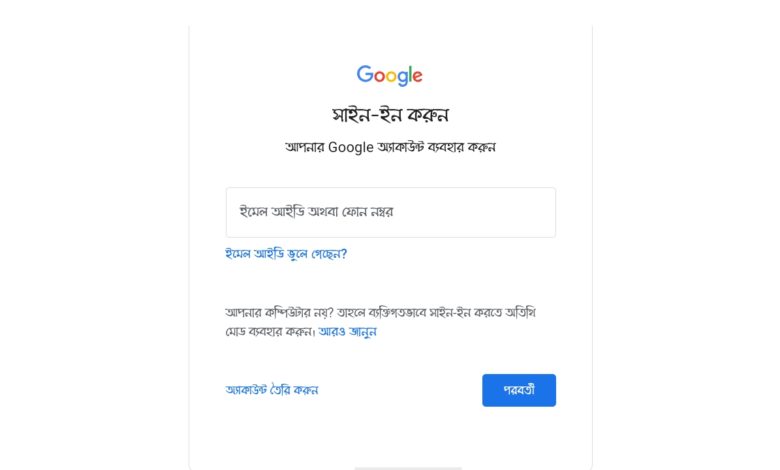
Task: Focus the ইমেল আইডি অথবা ফোন নম্বর field
Action: pos(390,212)
